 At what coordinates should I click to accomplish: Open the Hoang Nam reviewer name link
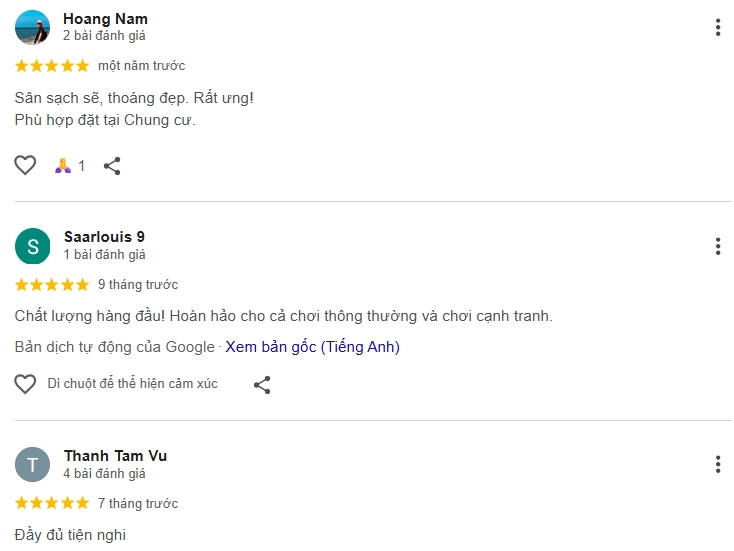tap(105, 19)
